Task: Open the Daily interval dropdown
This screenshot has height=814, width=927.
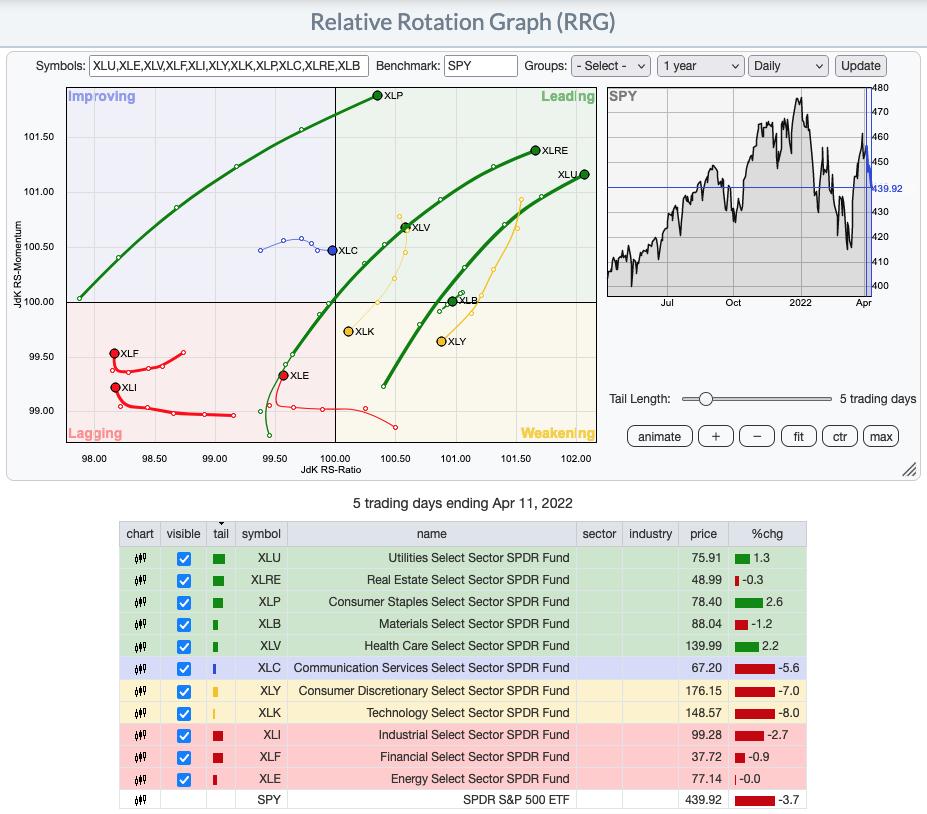Action: pos(787,66)
